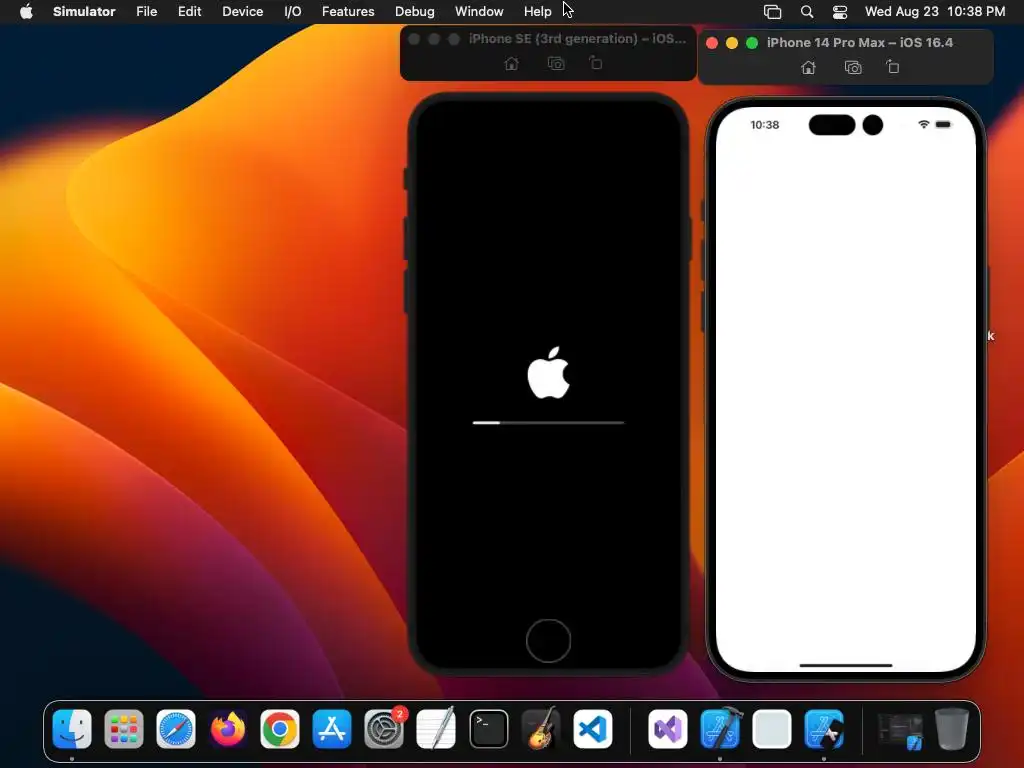Open Visual Studio Code from the Dock
Image resolution: width=1024 pixels, height=768 pixels.
(593, 728)
